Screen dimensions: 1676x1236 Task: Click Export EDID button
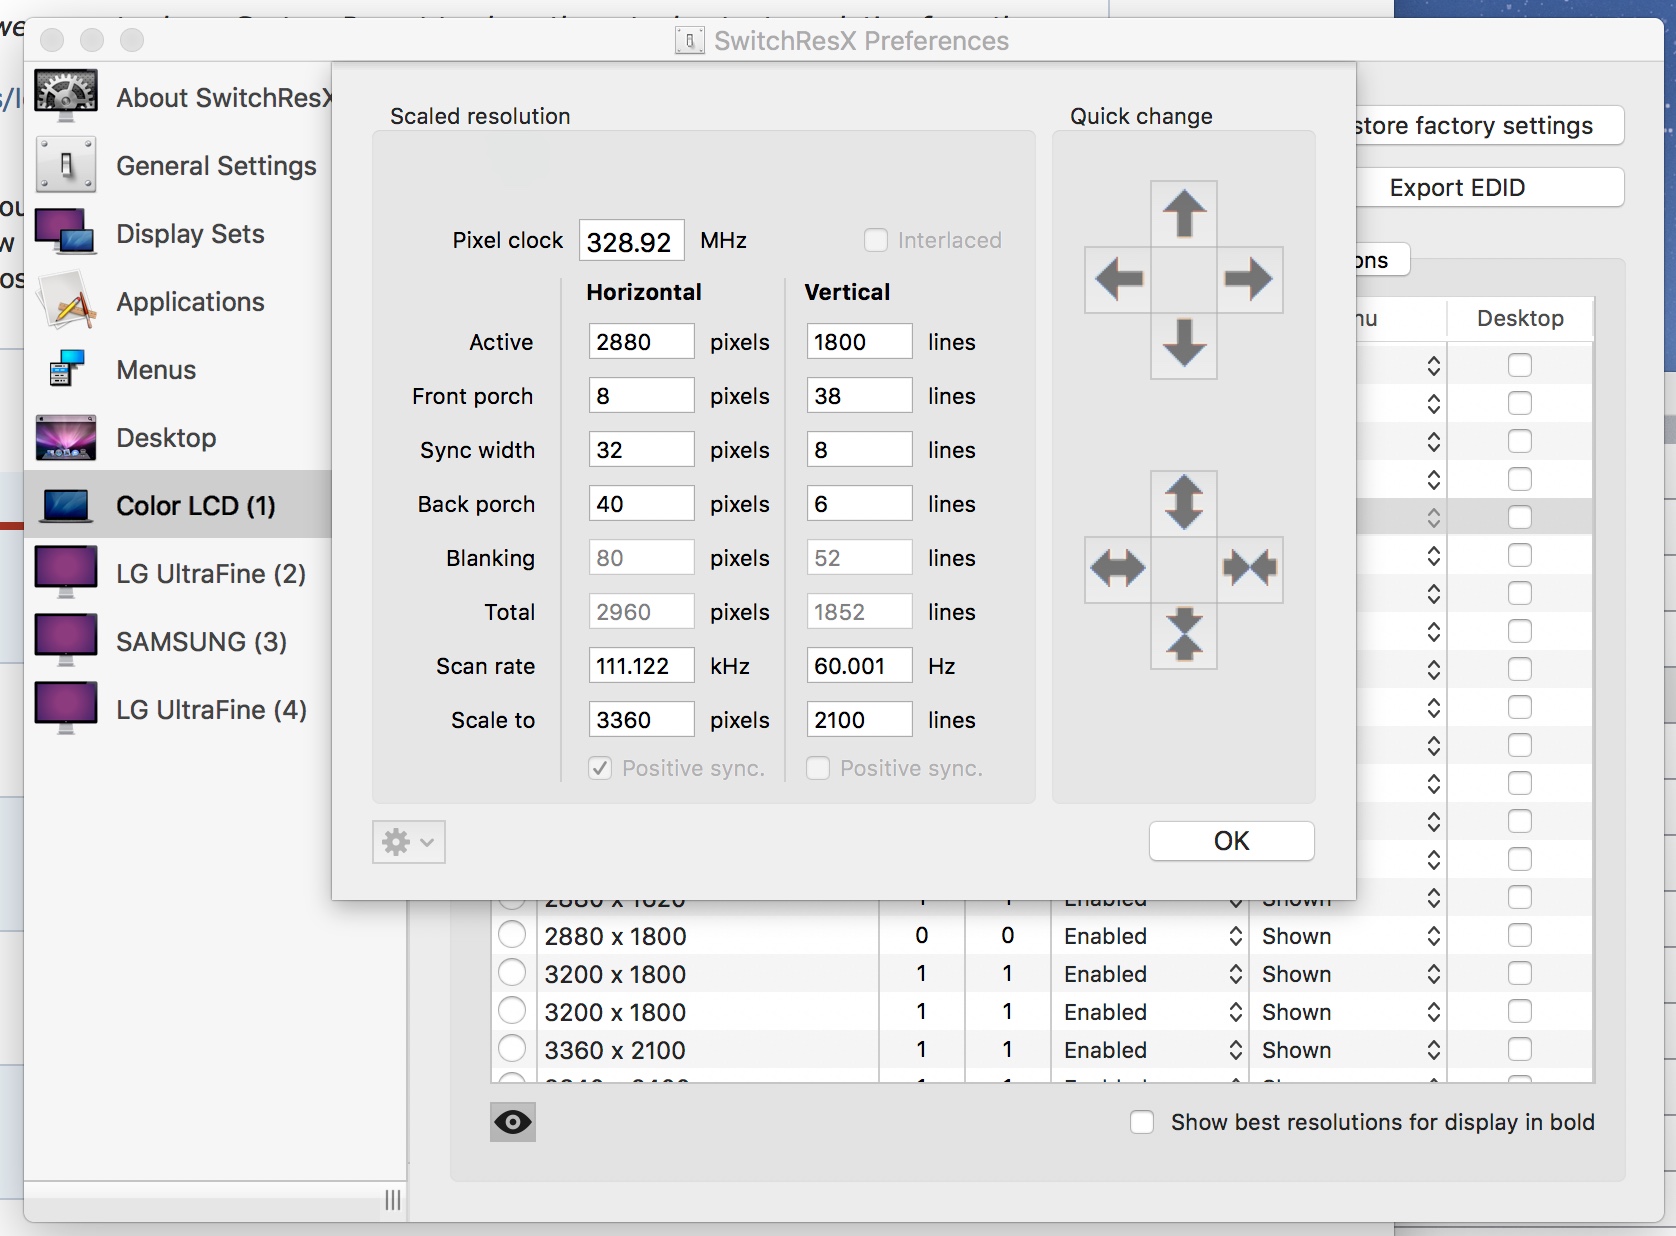(1489, 187)
